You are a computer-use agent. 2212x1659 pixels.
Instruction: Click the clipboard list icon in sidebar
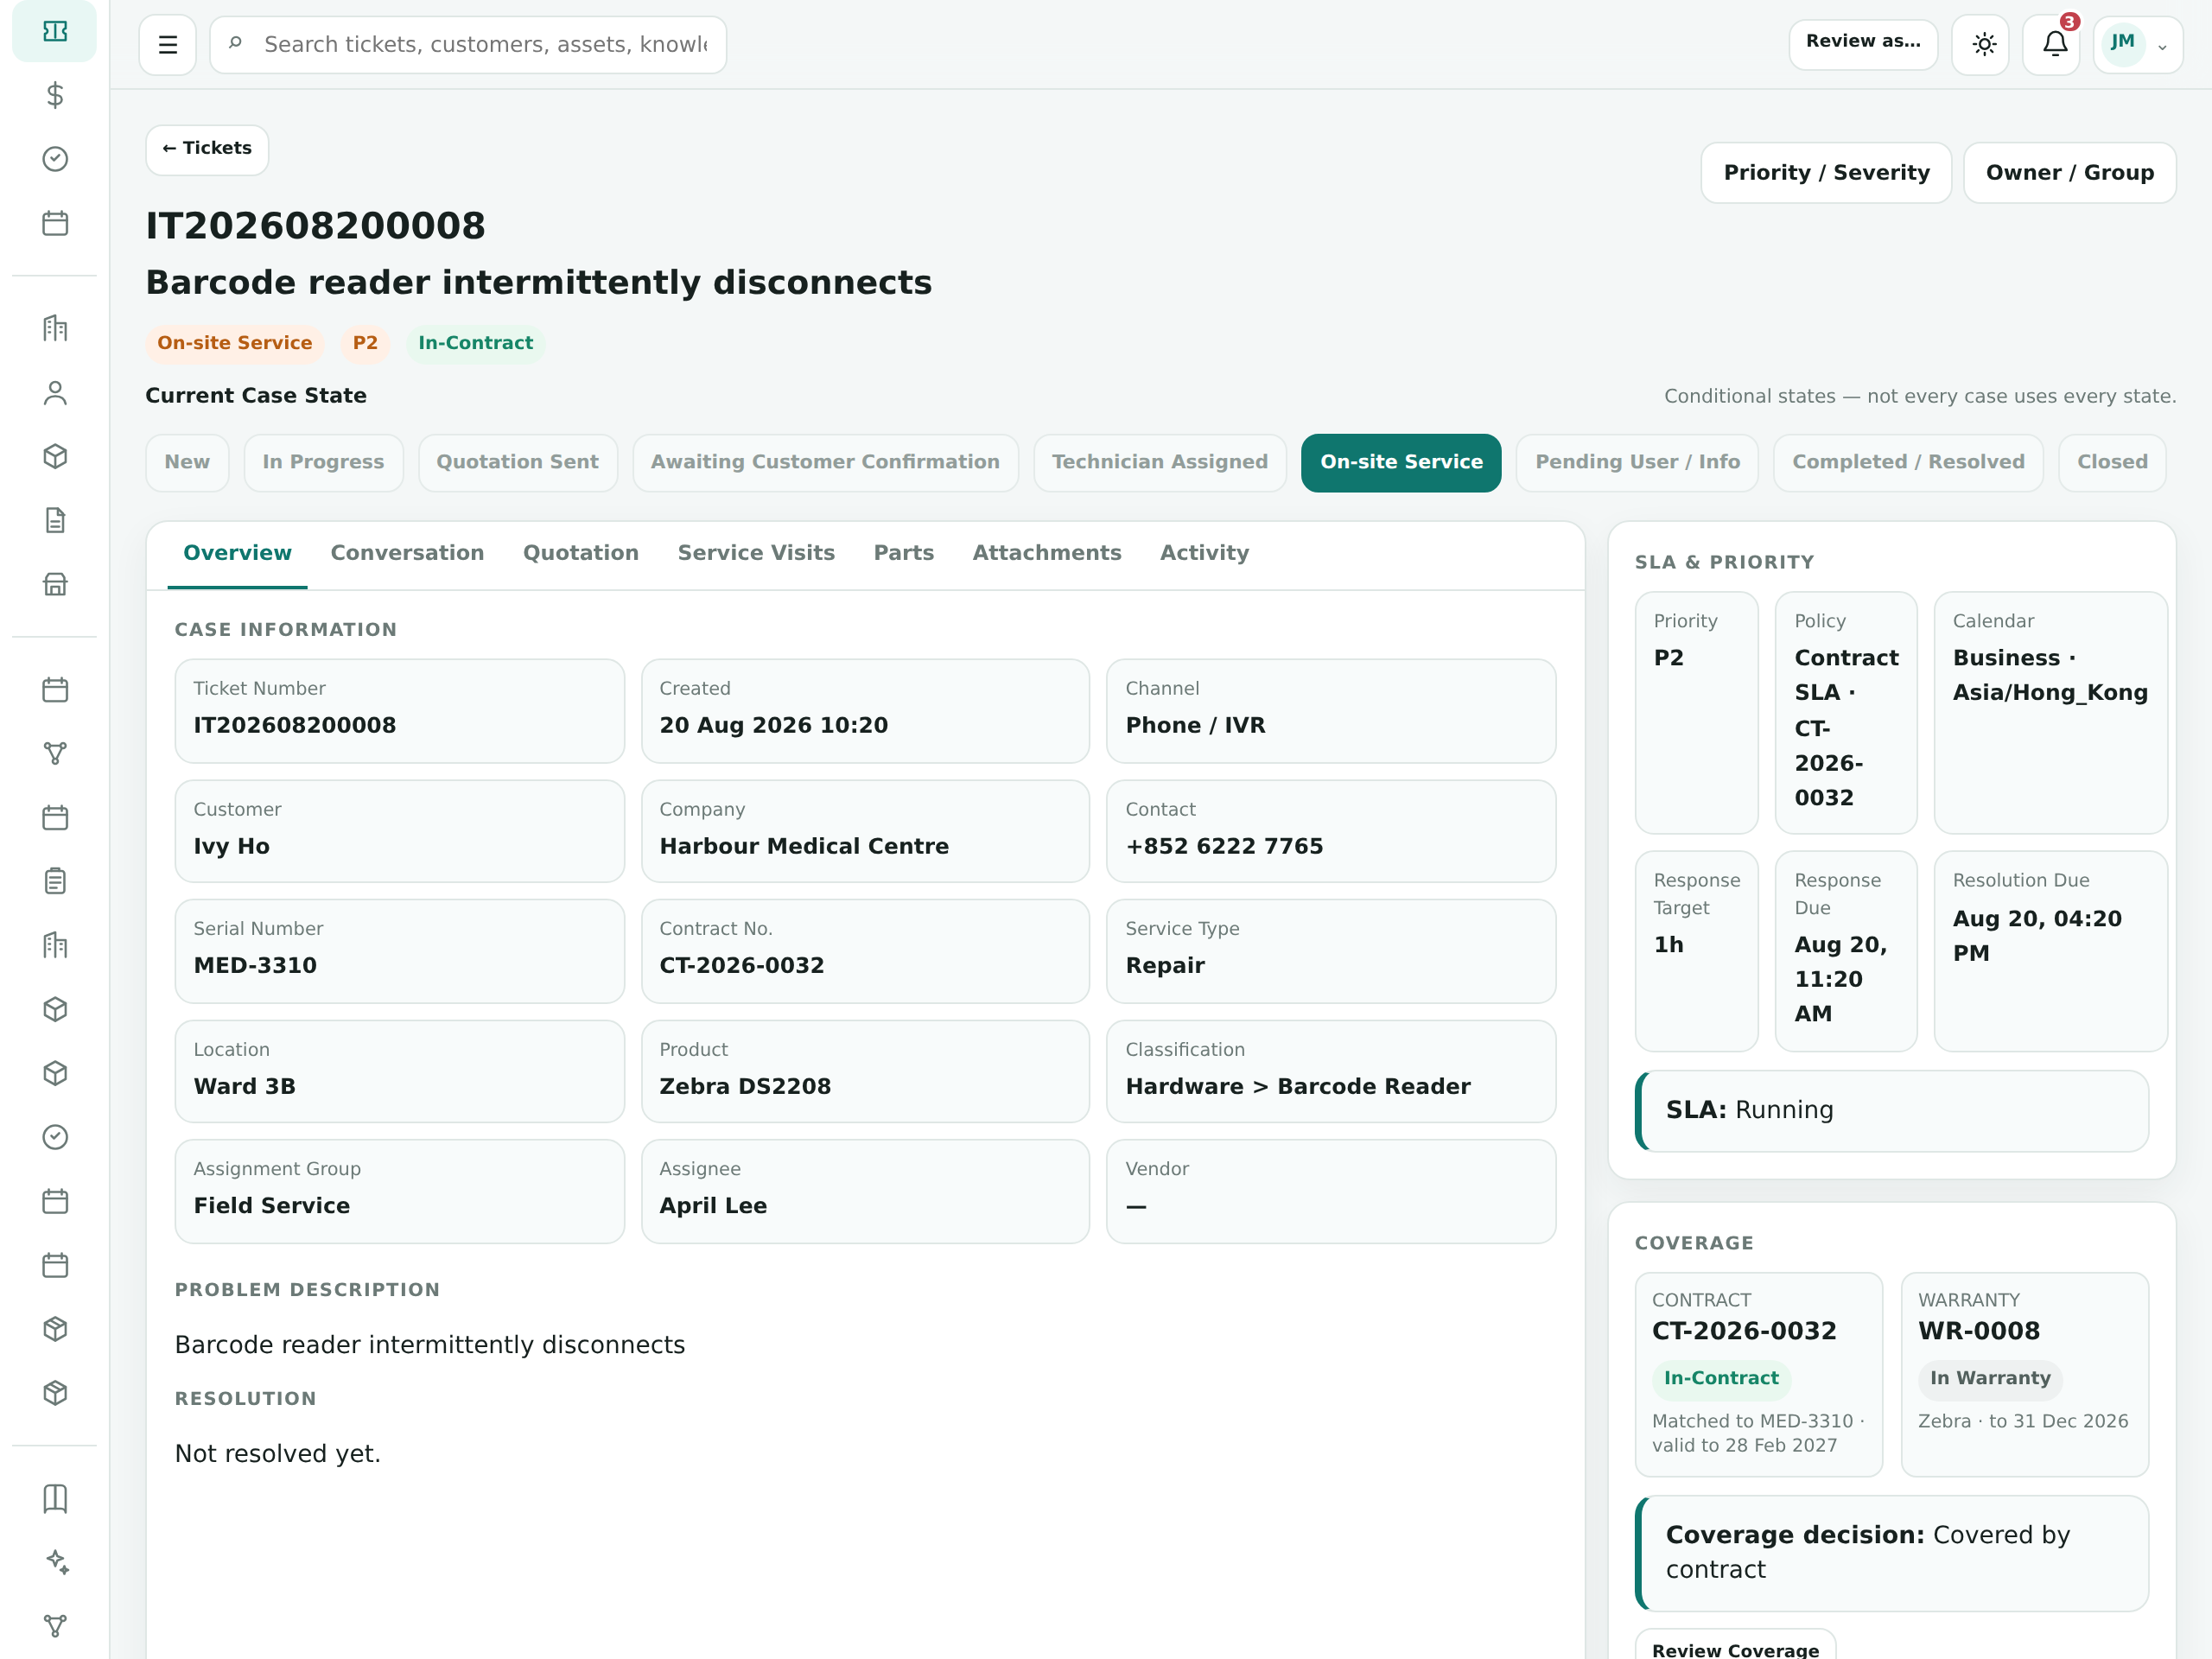(55, 881)
